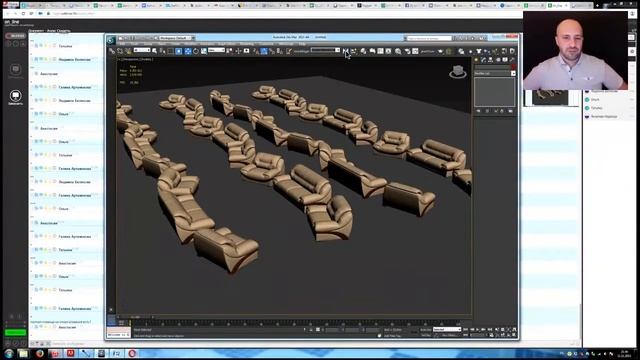Click Go to Start playback button
The height and width of the screenshot is (360, 640).
tap(465, 330)
